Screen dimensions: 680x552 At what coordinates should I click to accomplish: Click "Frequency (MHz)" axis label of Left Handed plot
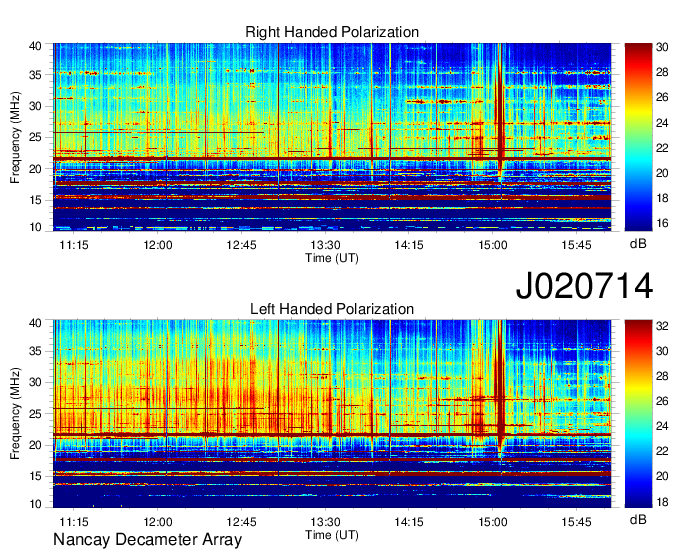[15, 414]
